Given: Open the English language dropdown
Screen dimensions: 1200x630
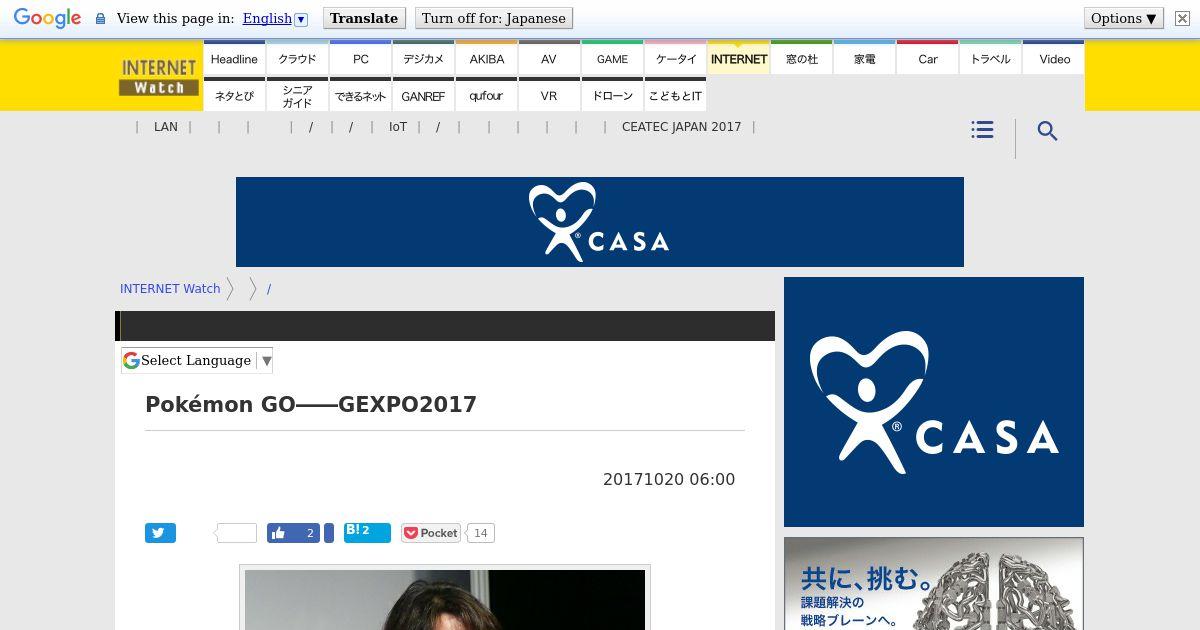Looking at the screenshot, I should (275, 18).
